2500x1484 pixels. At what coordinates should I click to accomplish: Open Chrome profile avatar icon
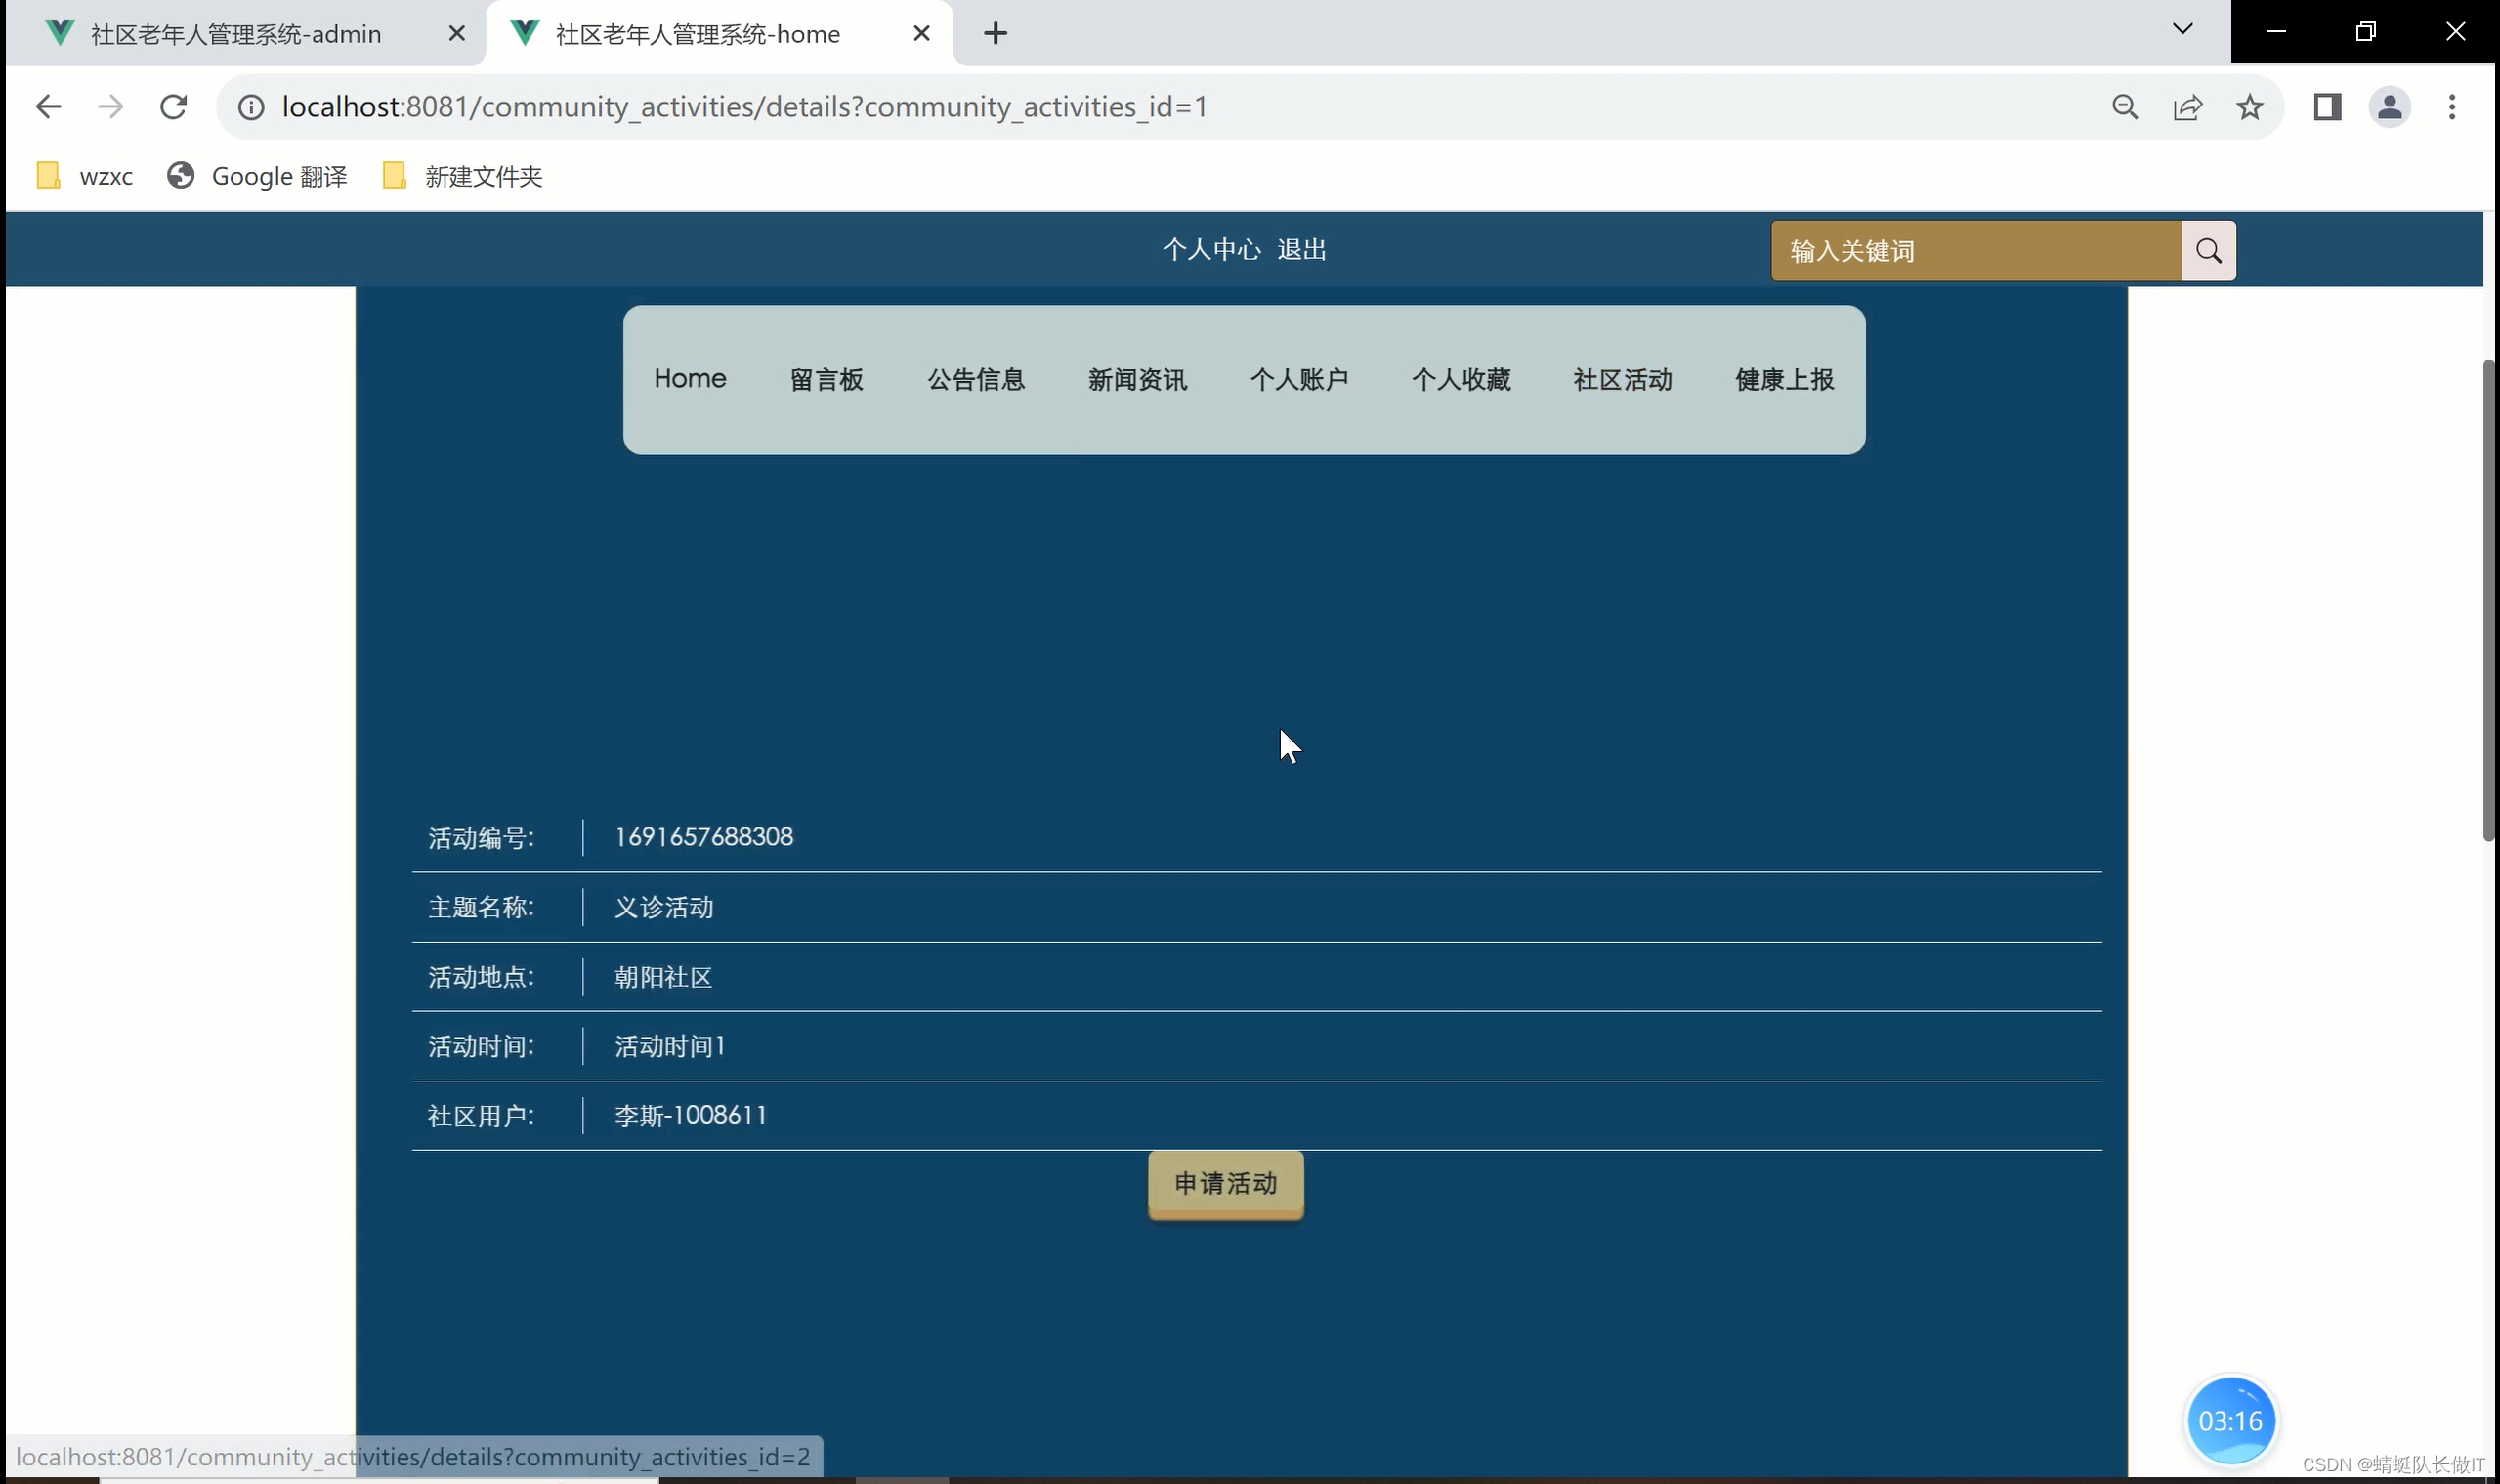pyautogui.click(x=2389, y=107)
